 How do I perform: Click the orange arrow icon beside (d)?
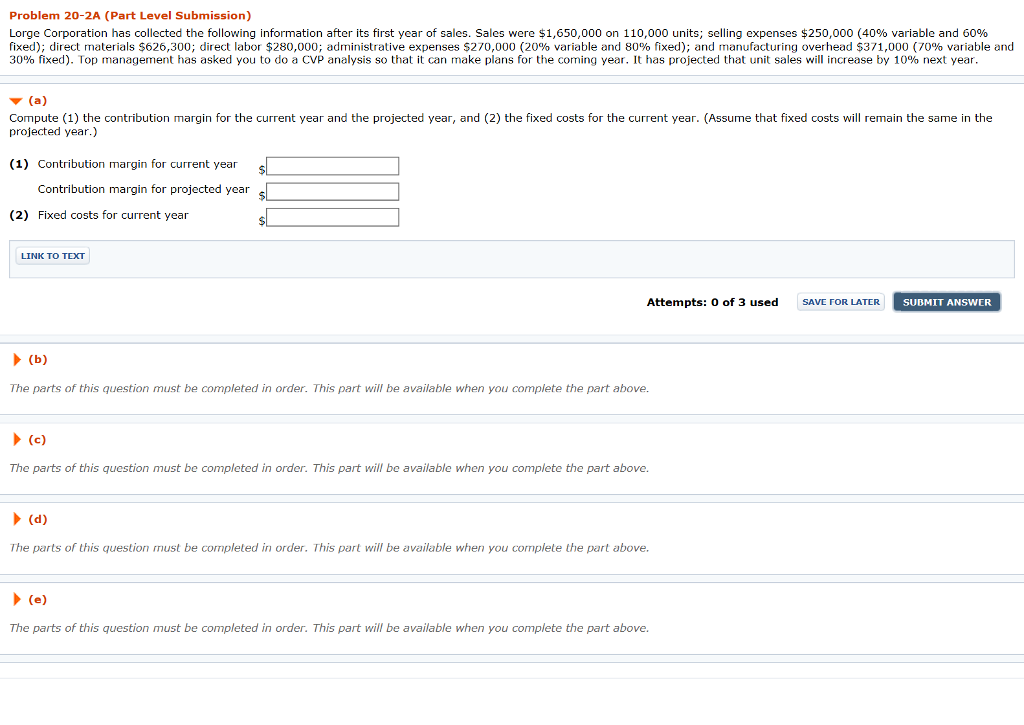[x=15, y=519]
